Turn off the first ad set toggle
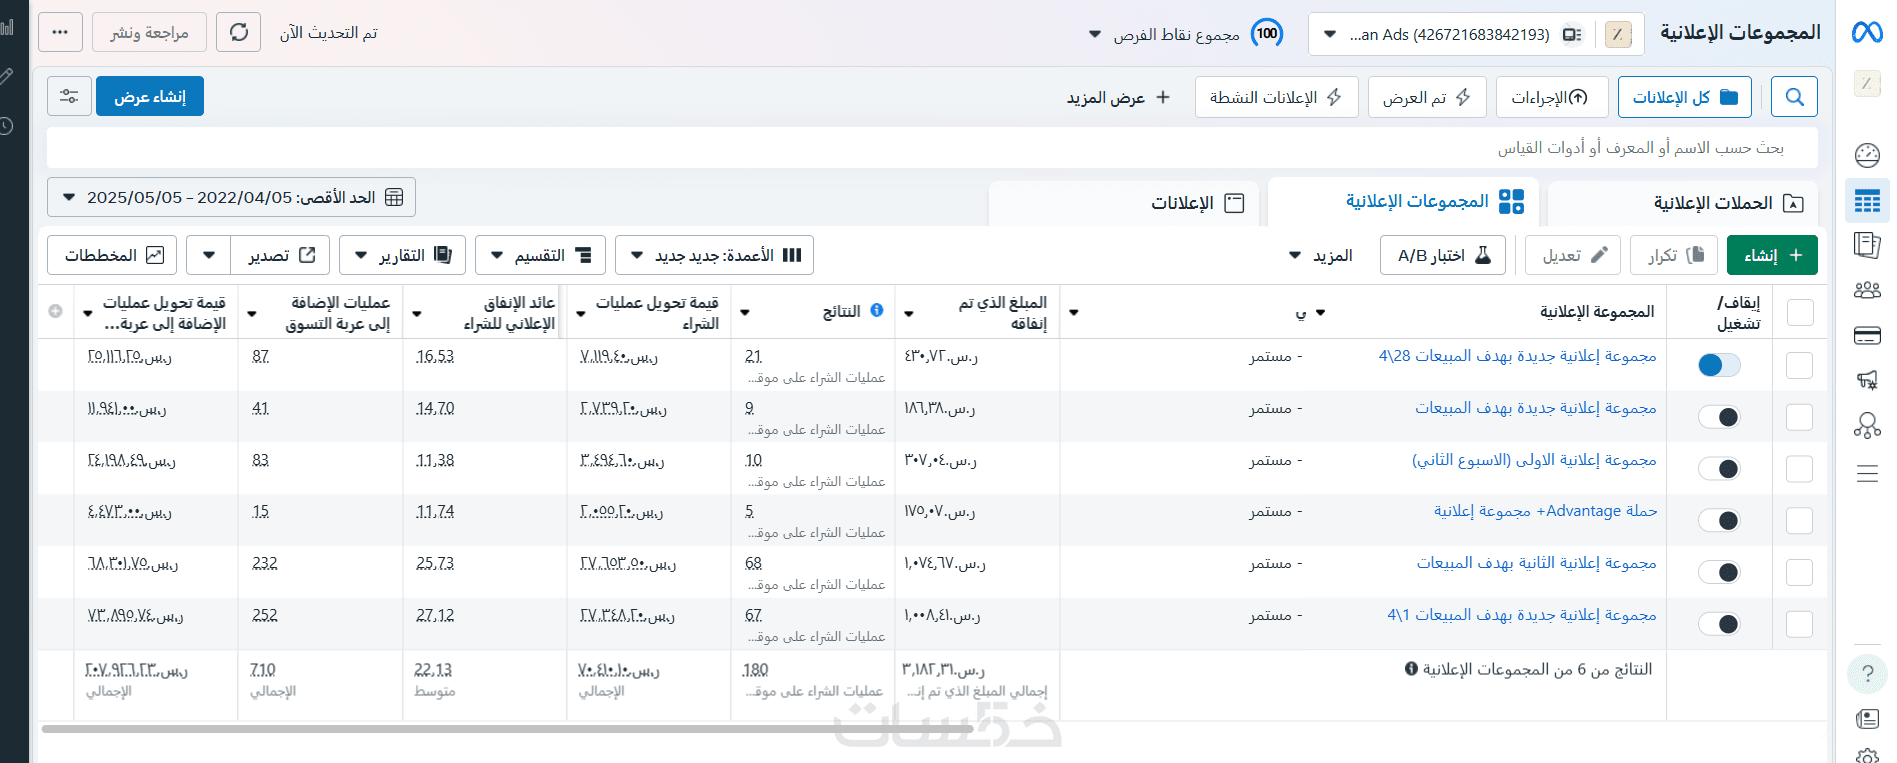The height and width of the screenshot is (763, 1897). point(1719,366)
